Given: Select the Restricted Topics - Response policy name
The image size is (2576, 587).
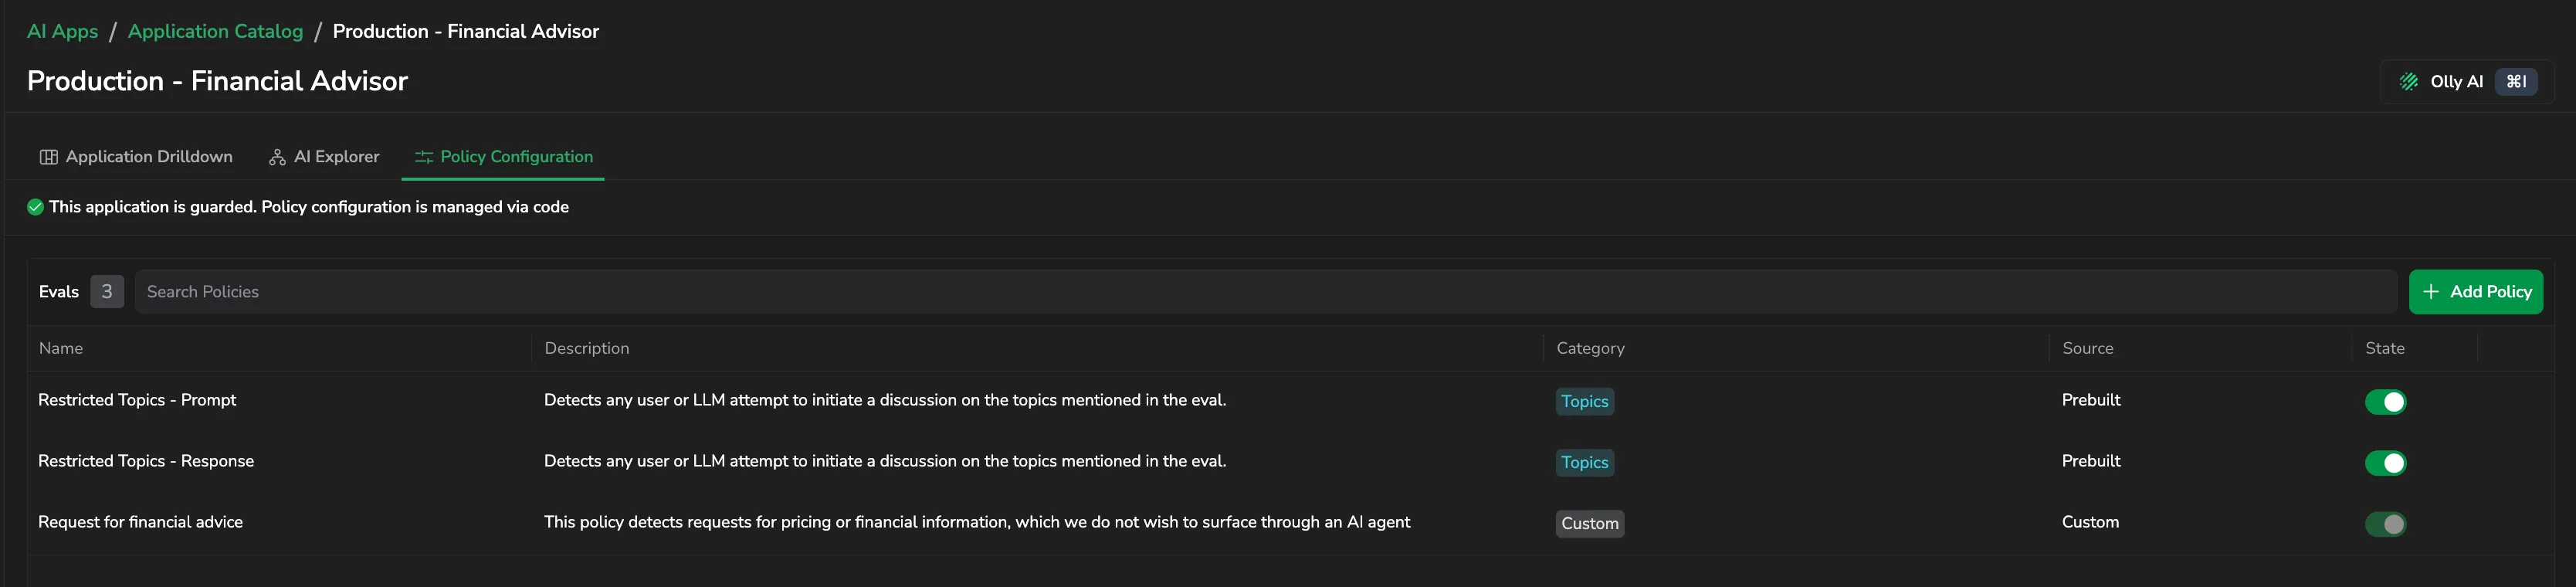Looking at the screenshot, I should [146, 461].
